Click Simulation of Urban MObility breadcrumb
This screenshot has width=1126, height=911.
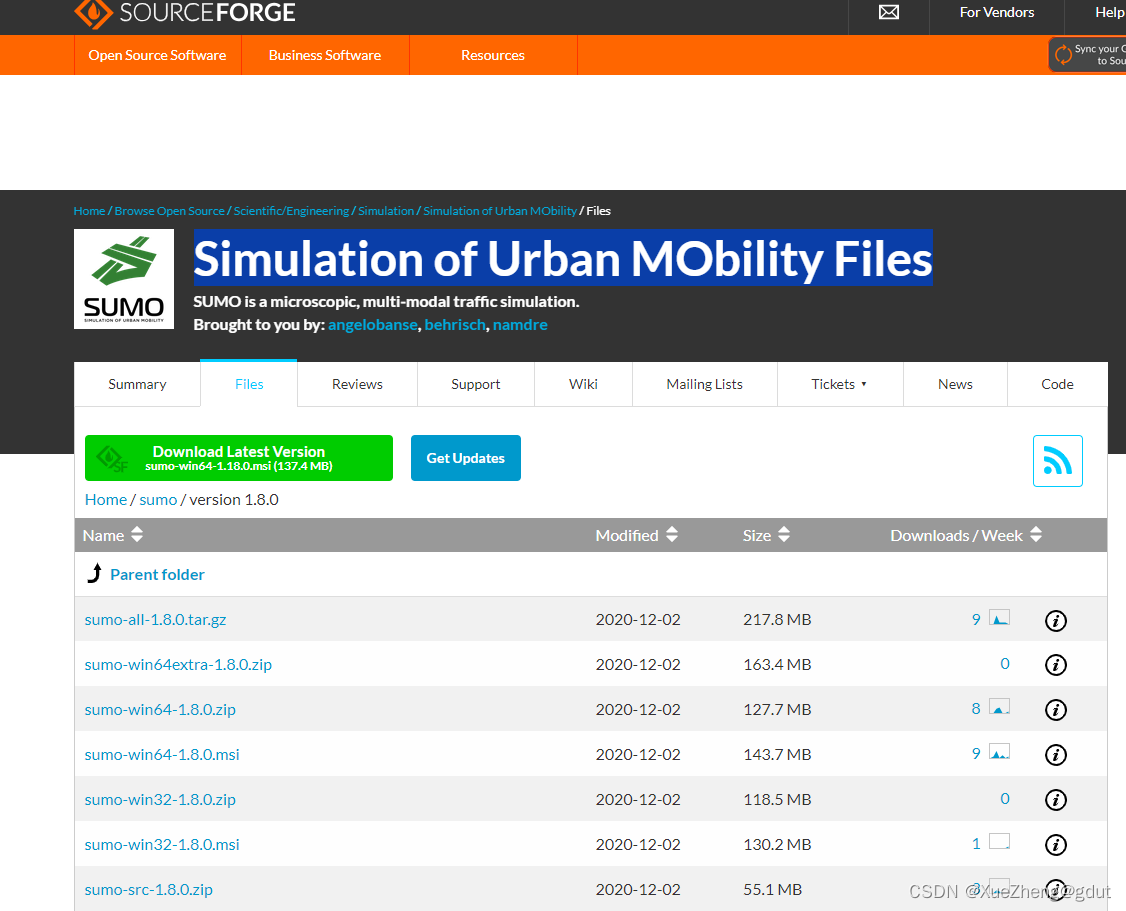click(x=500, y=210)
